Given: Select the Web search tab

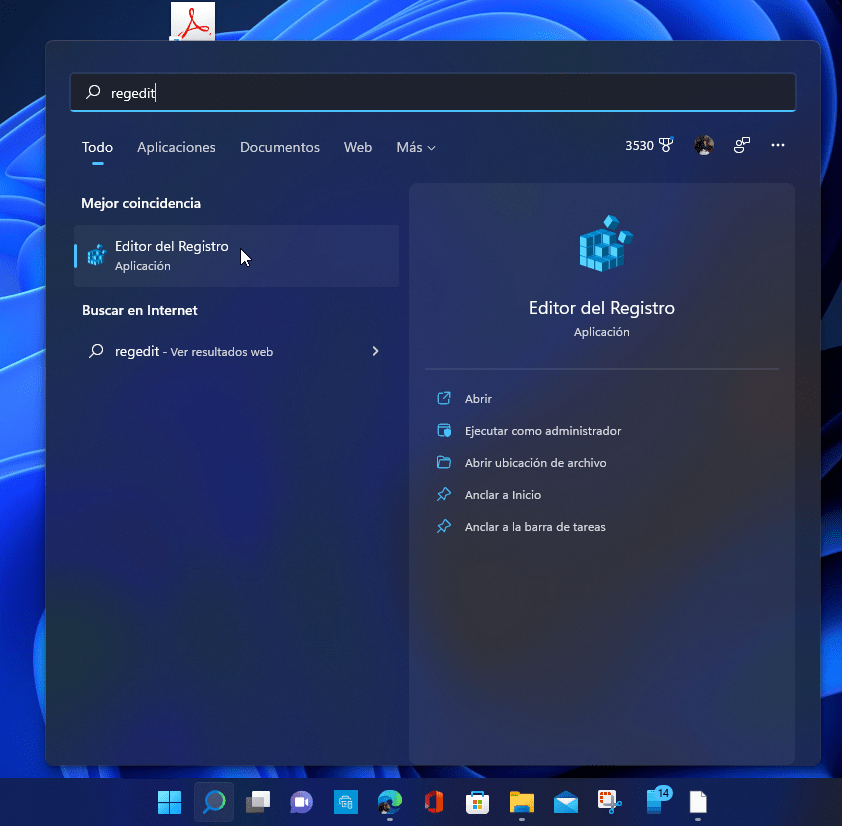Looking at the screenshot, I should (358, 147).
